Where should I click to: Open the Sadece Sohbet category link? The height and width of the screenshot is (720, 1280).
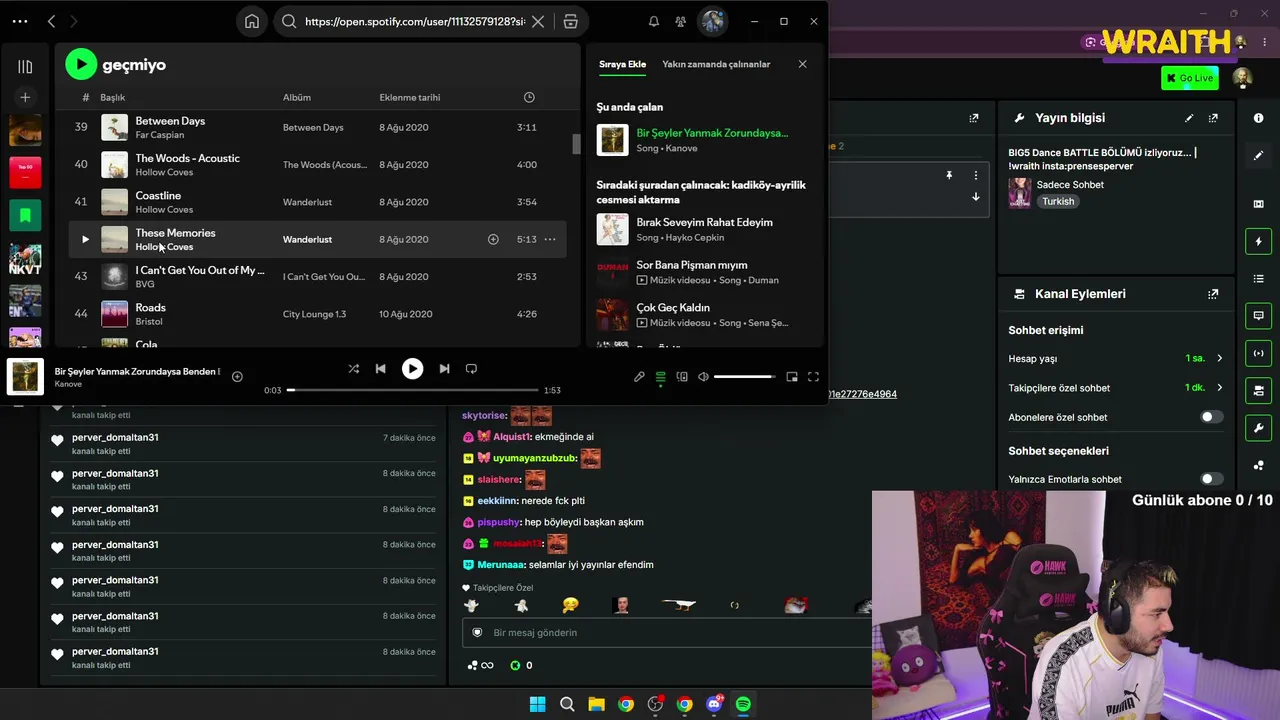point(1070,185)
